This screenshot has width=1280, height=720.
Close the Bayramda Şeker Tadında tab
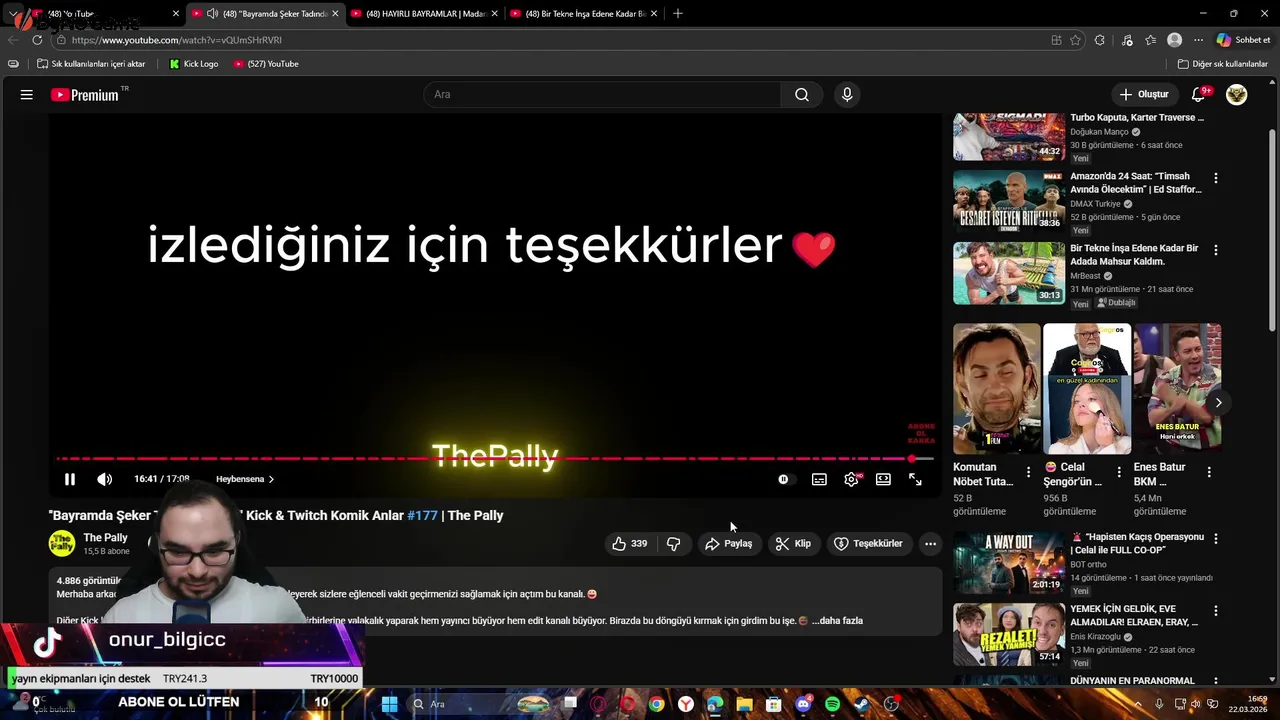click(335, 14)
